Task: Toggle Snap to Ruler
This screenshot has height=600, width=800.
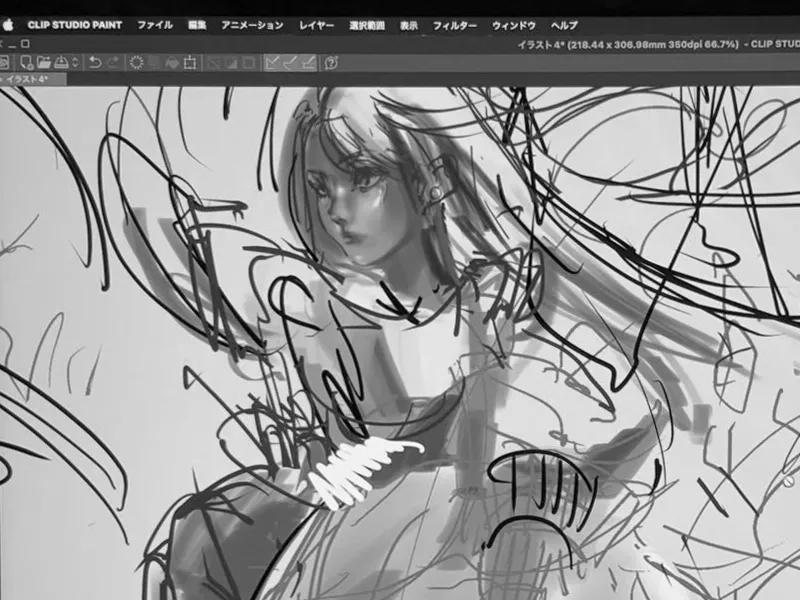Action: click(x=272, y=63)
